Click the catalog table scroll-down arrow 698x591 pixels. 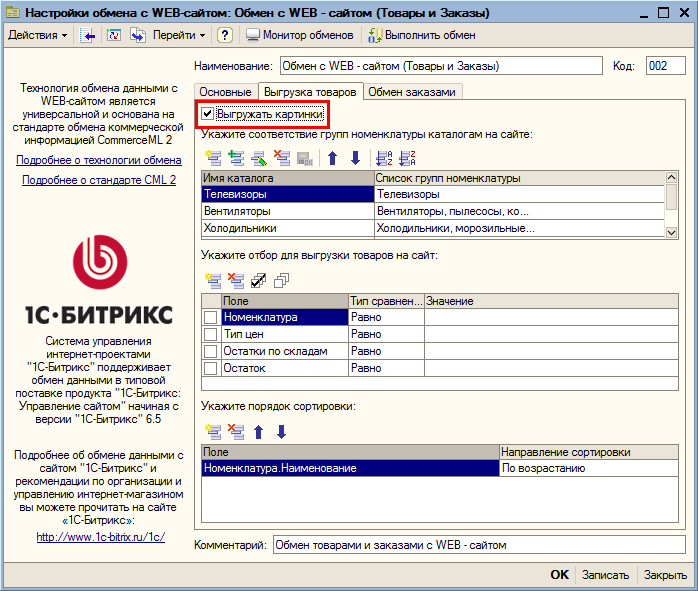[671, 232]
